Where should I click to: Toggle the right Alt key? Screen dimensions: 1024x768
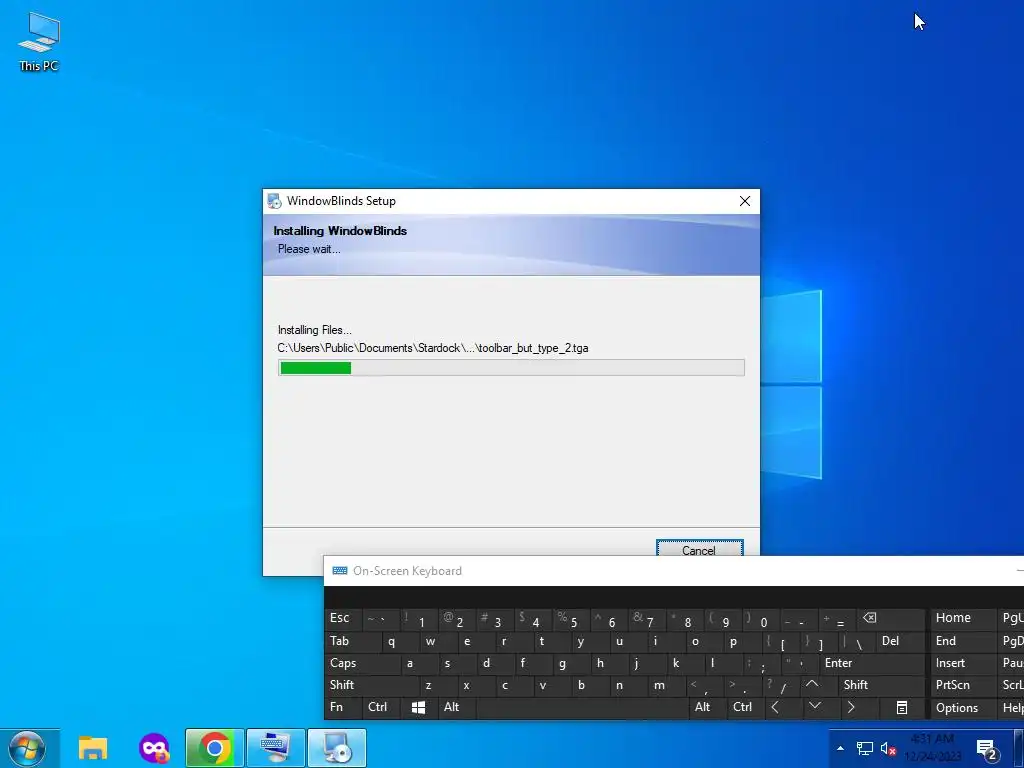[708, 707]
